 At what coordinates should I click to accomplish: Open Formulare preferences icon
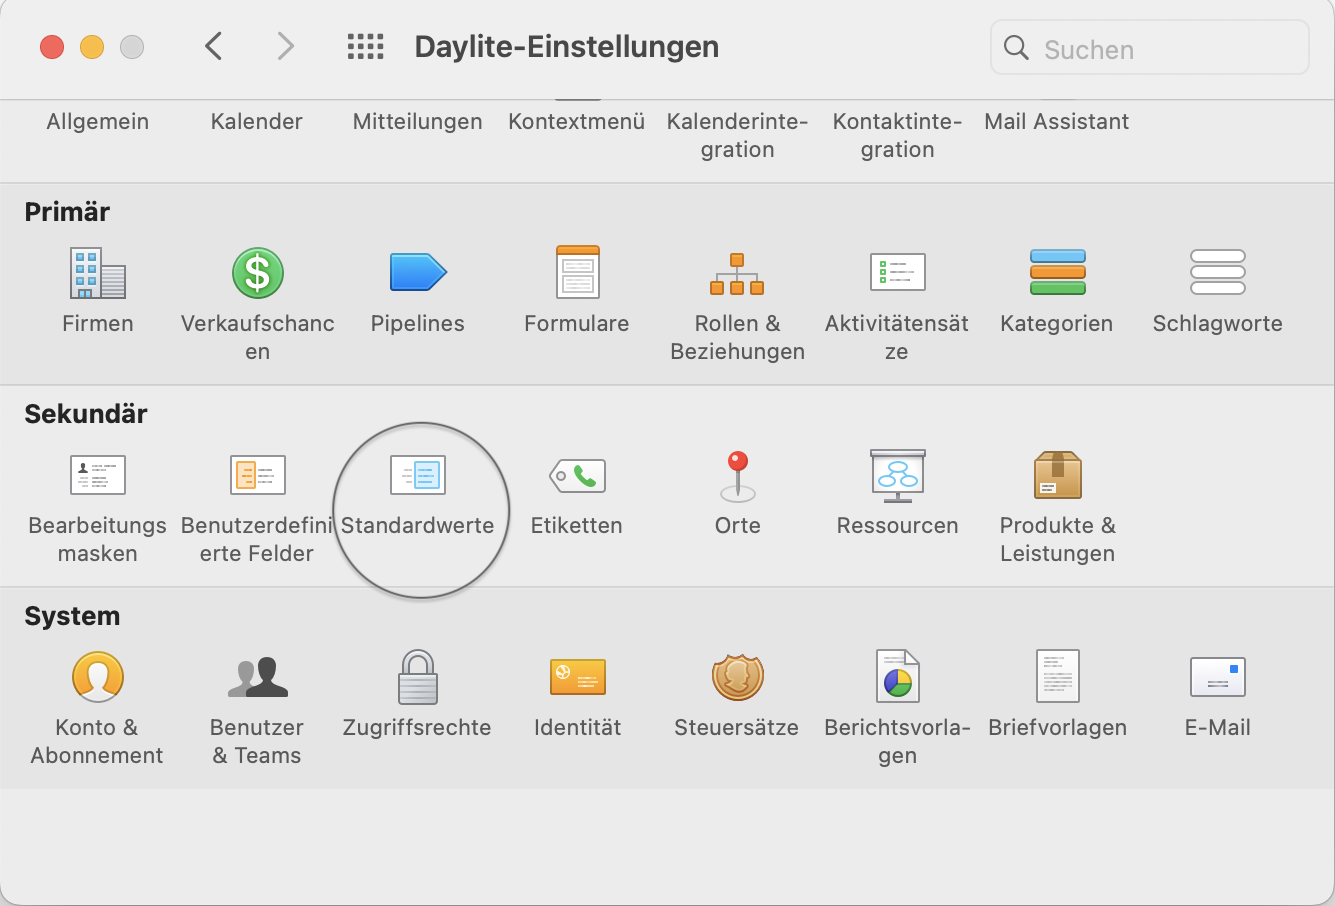pos(577,273)
